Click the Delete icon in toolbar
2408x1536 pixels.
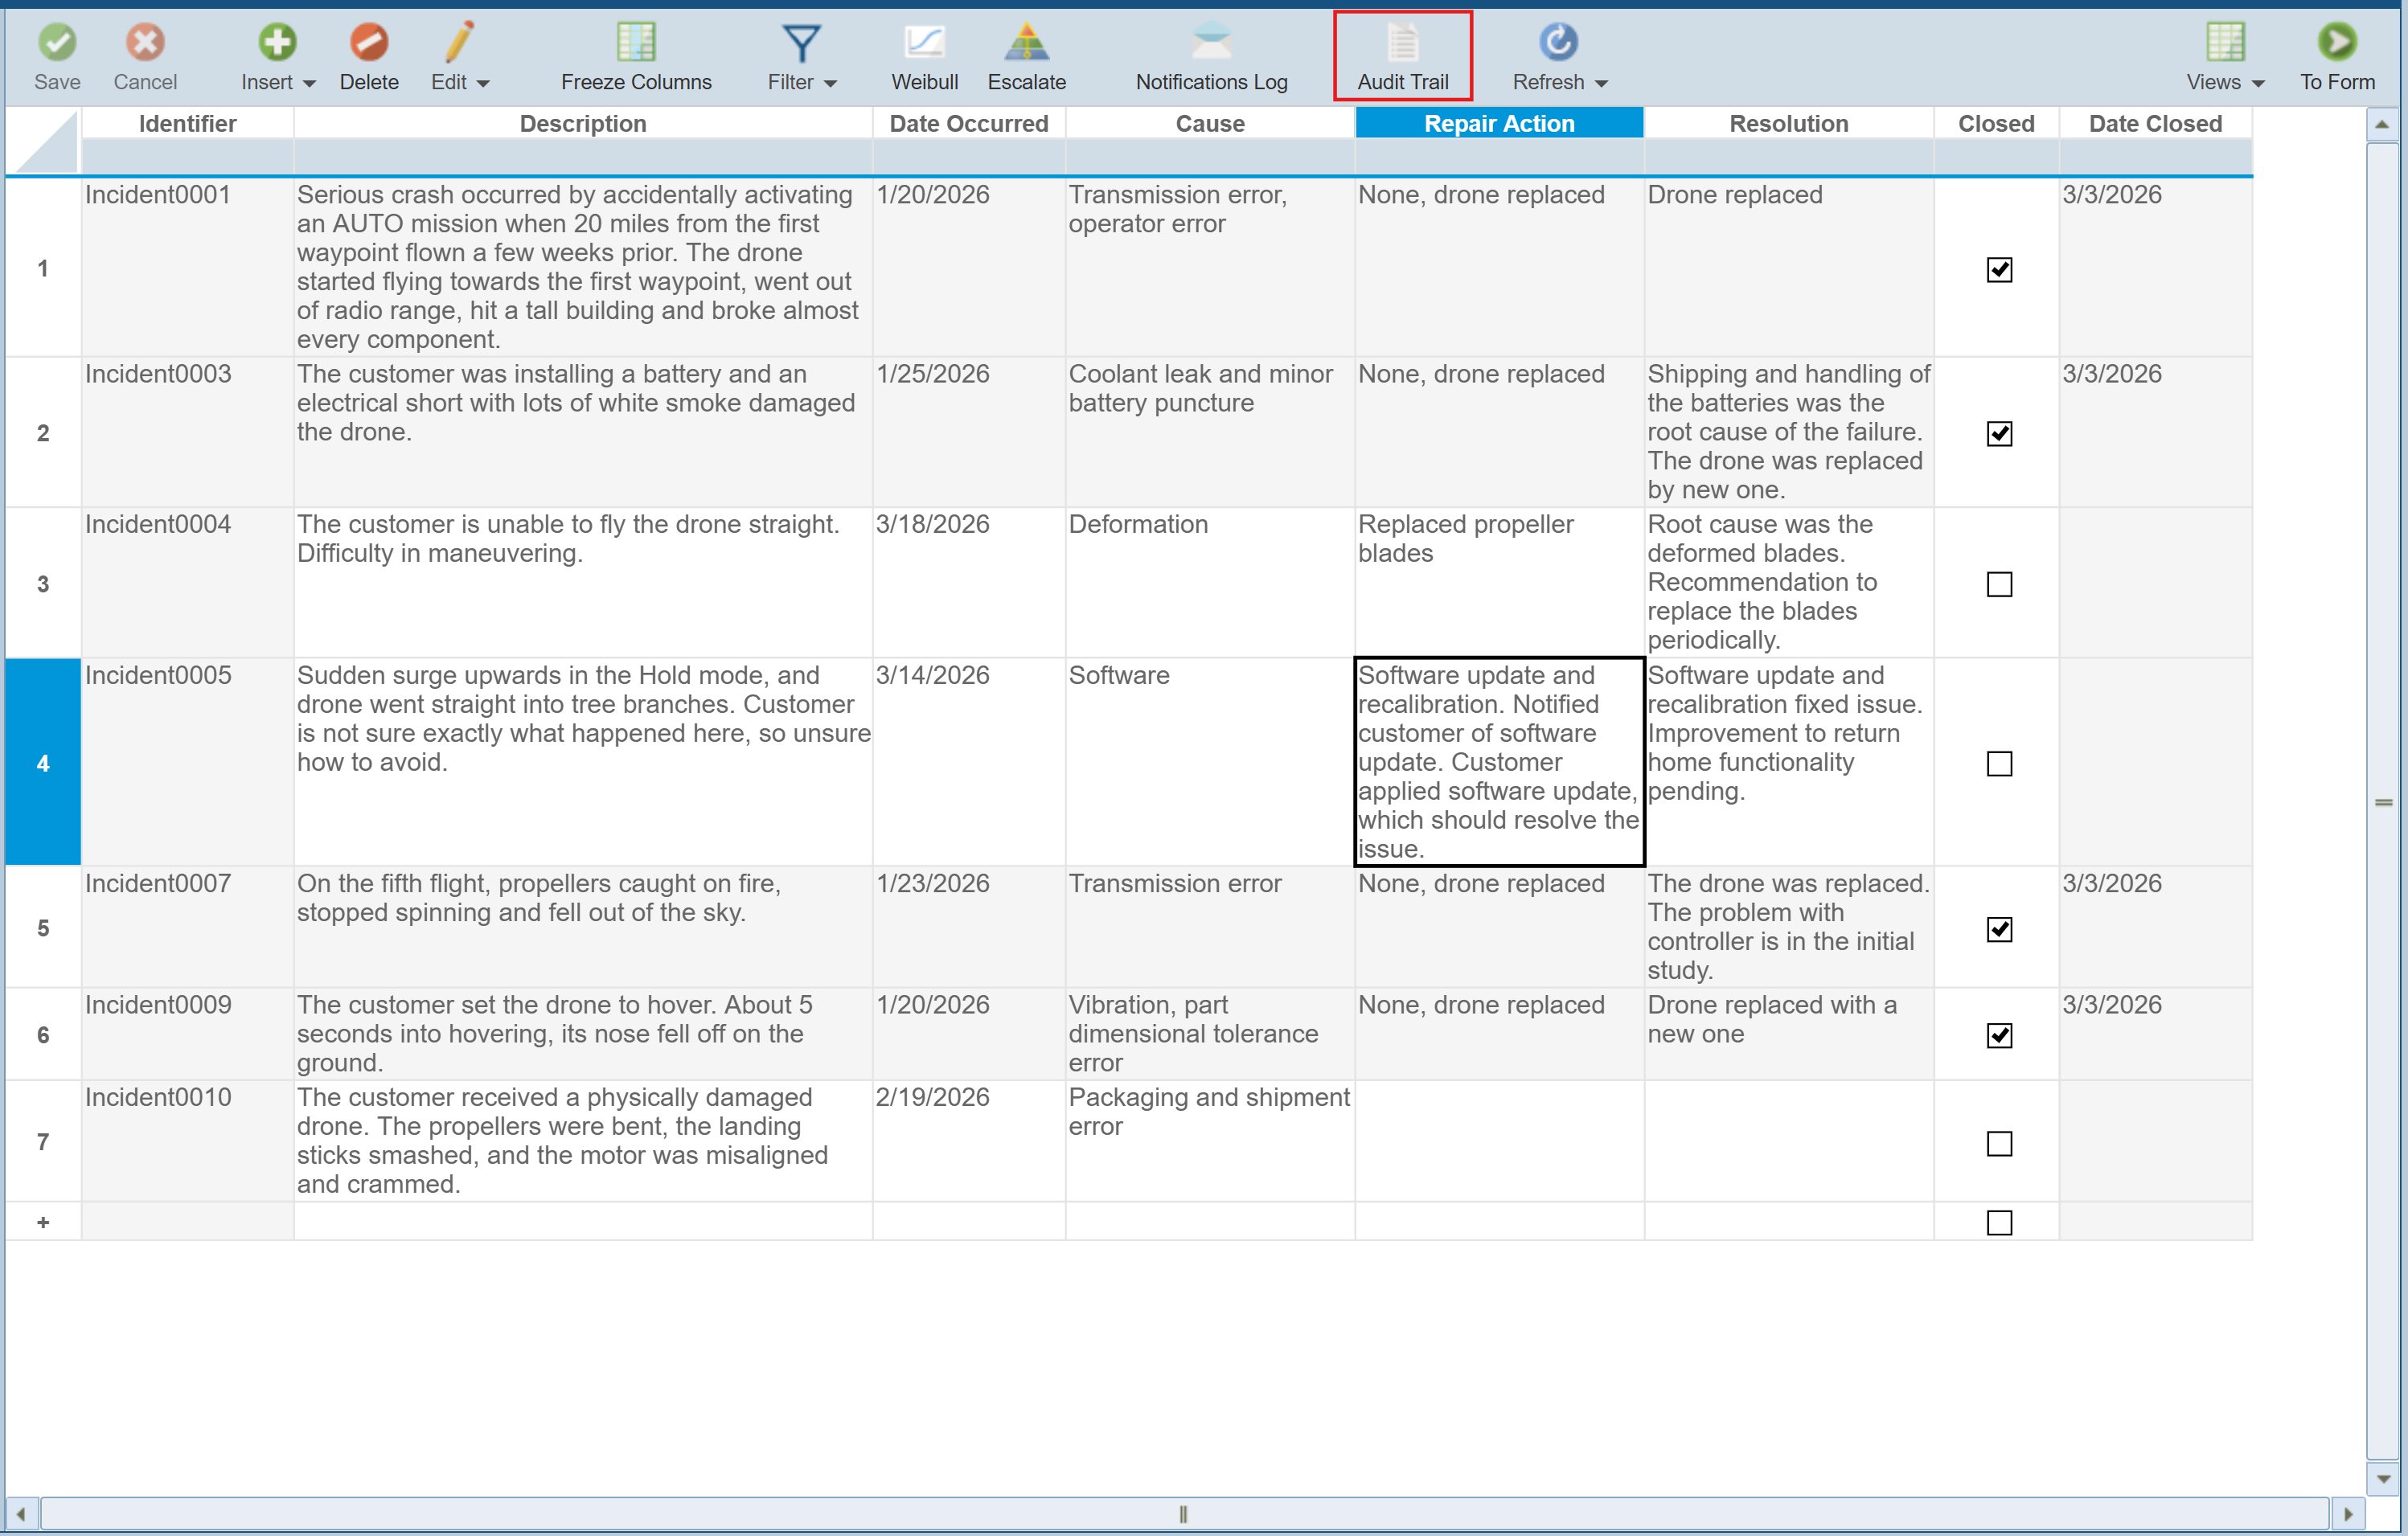point(368,42)
